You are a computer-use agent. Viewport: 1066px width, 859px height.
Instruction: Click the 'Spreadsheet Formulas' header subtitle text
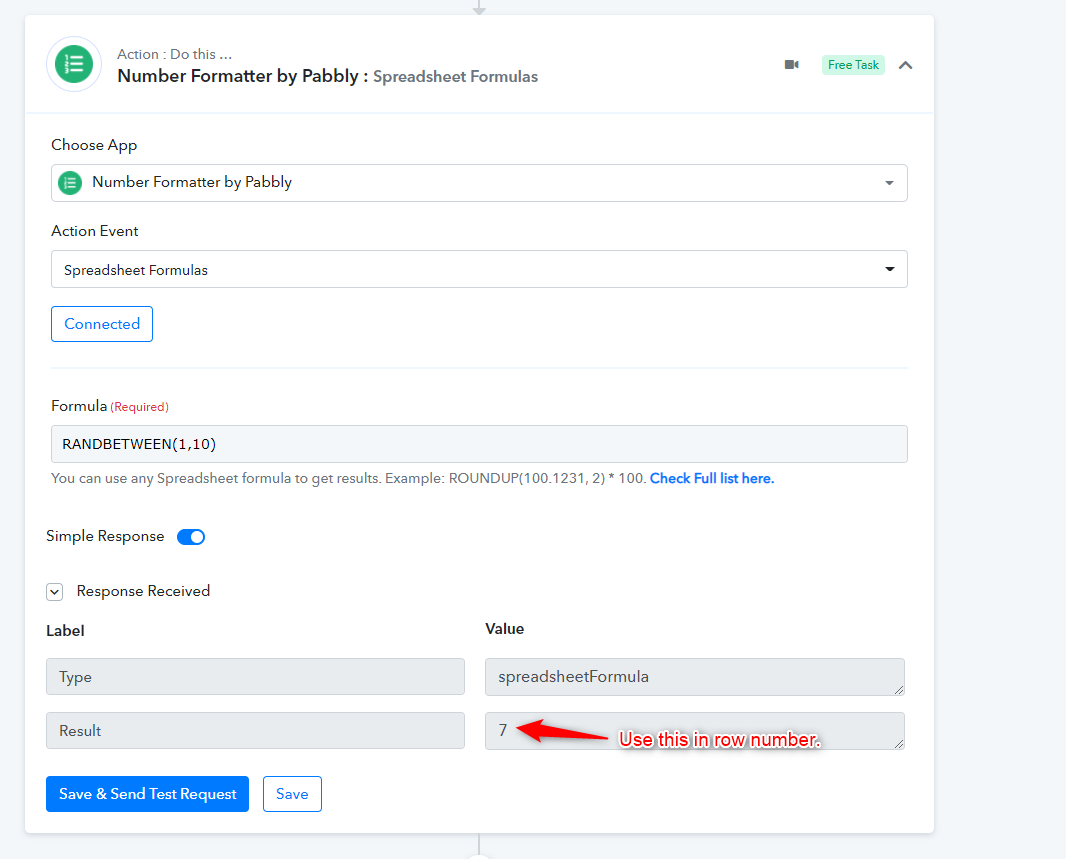tap(455, 77)
